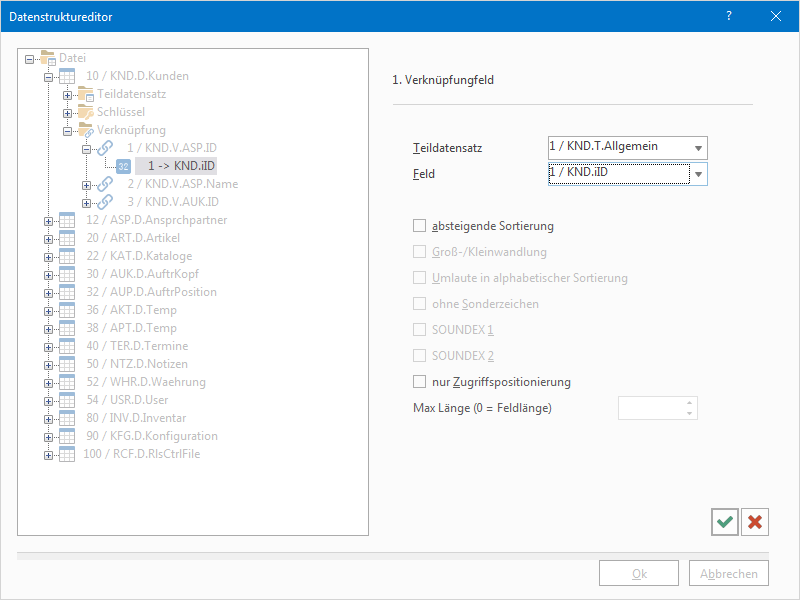This screenshot has width=800, height=600.
Task: Collapse the 10 / KND.D.Kunden tree node
Action: coord(48,76)
